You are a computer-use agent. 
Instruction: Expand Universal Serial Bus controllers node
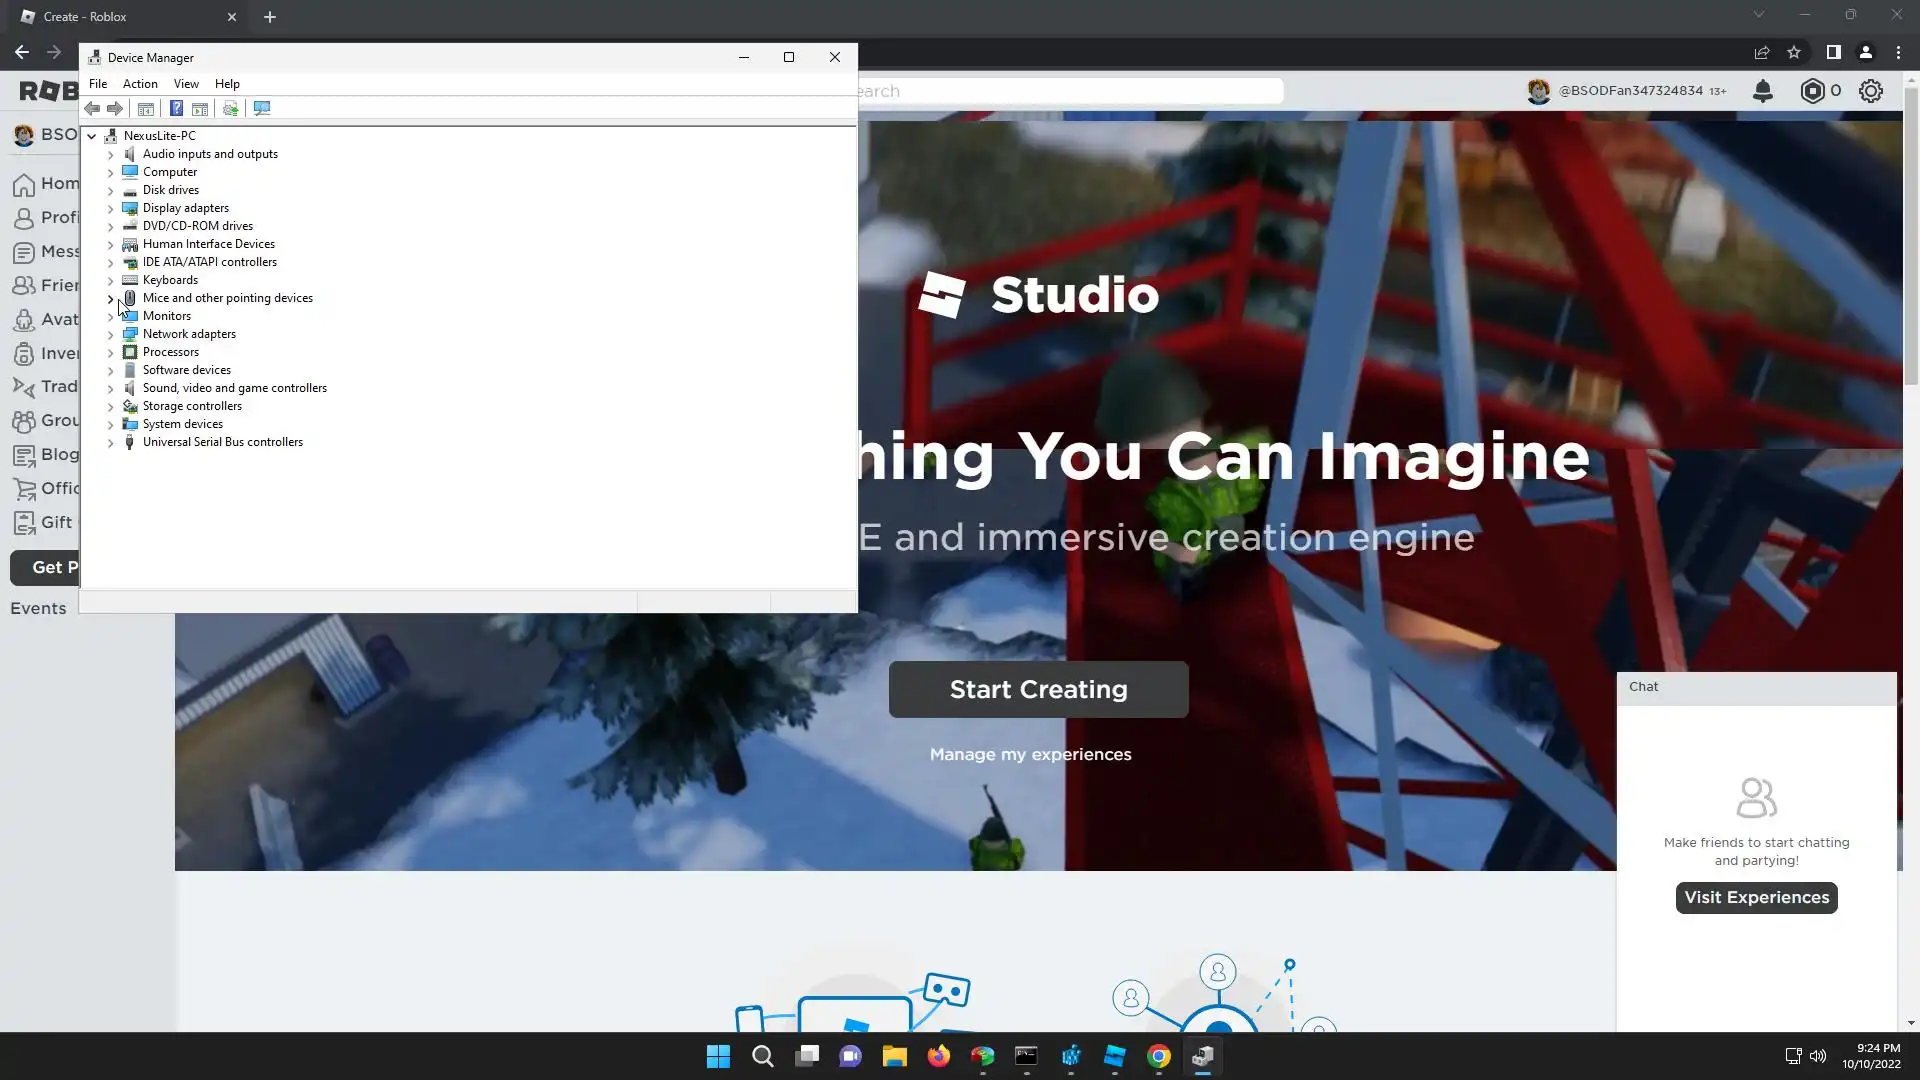[x=111, y=442]
